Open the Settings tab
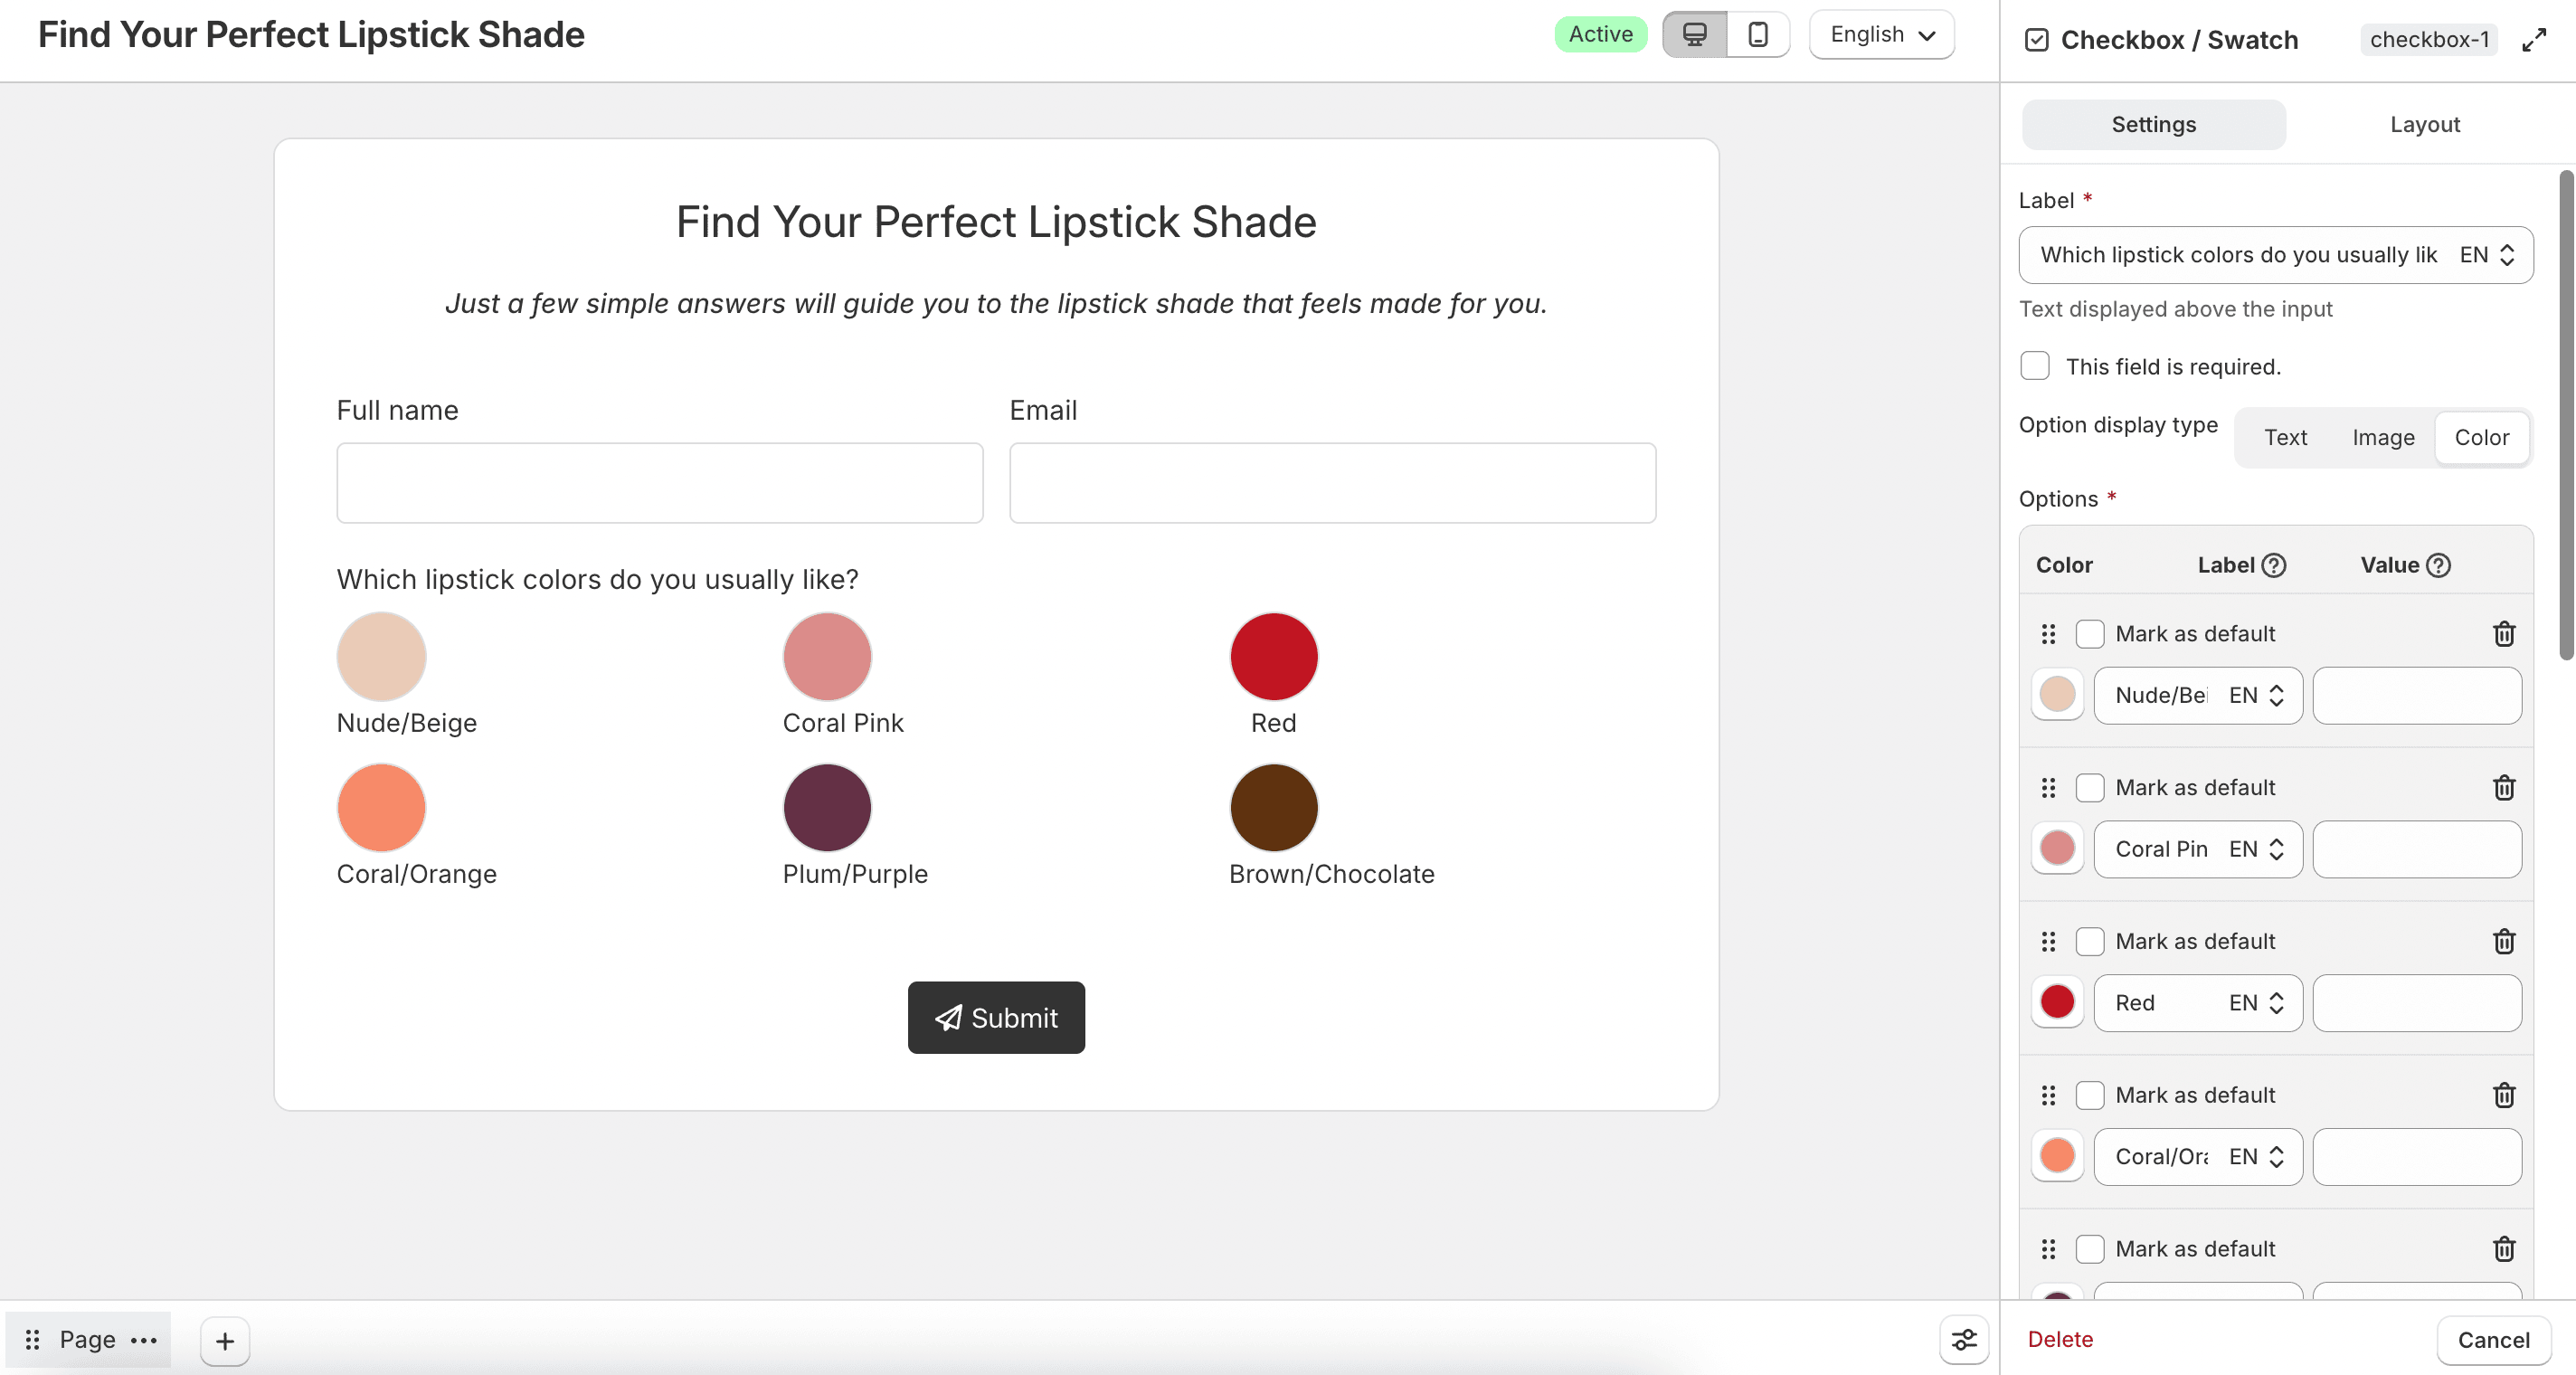2576x1375 pixels. (2153, 125)
